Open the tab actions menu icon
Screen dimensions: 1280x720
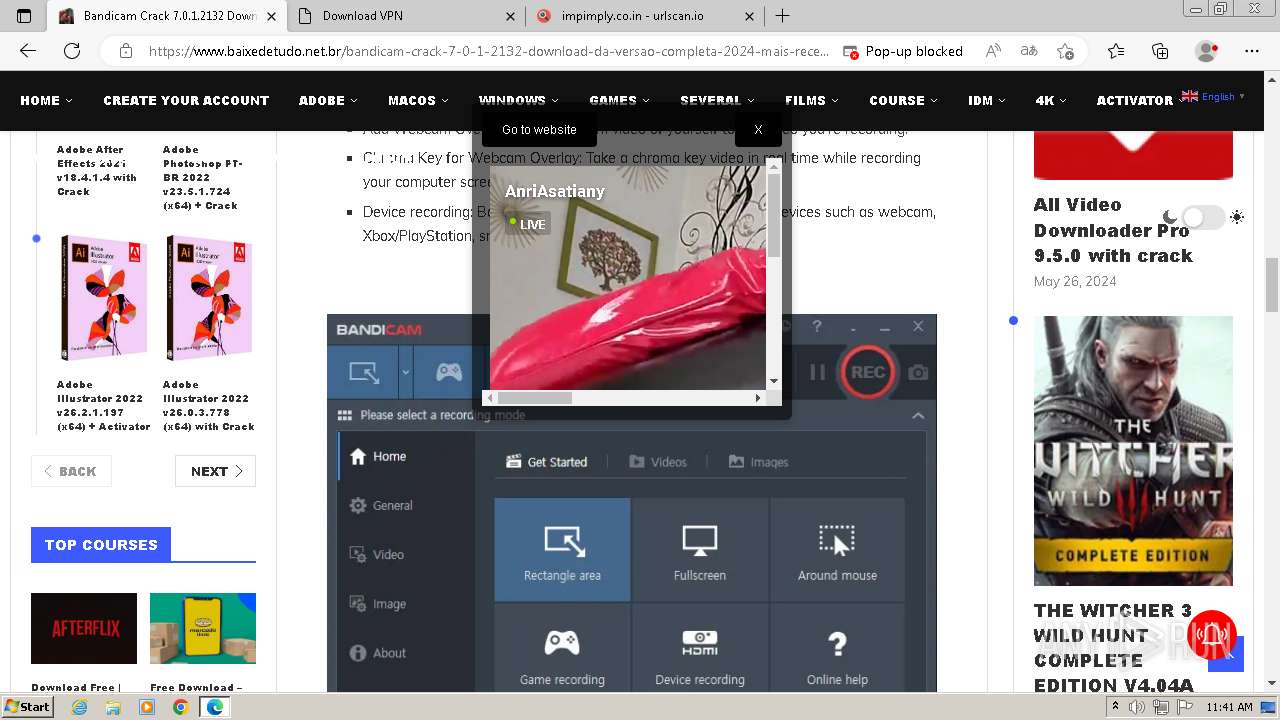(24, 16)
